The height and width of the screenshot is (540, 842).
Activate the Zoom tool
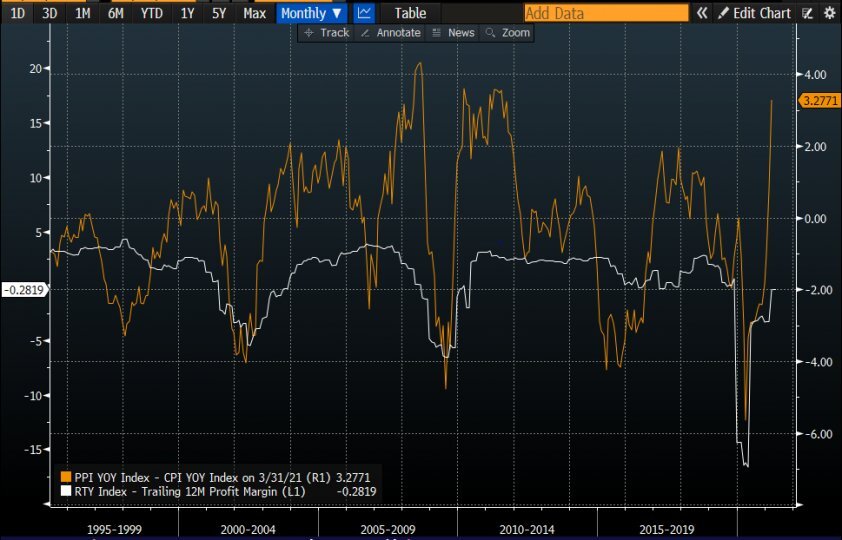coord(507,33)
